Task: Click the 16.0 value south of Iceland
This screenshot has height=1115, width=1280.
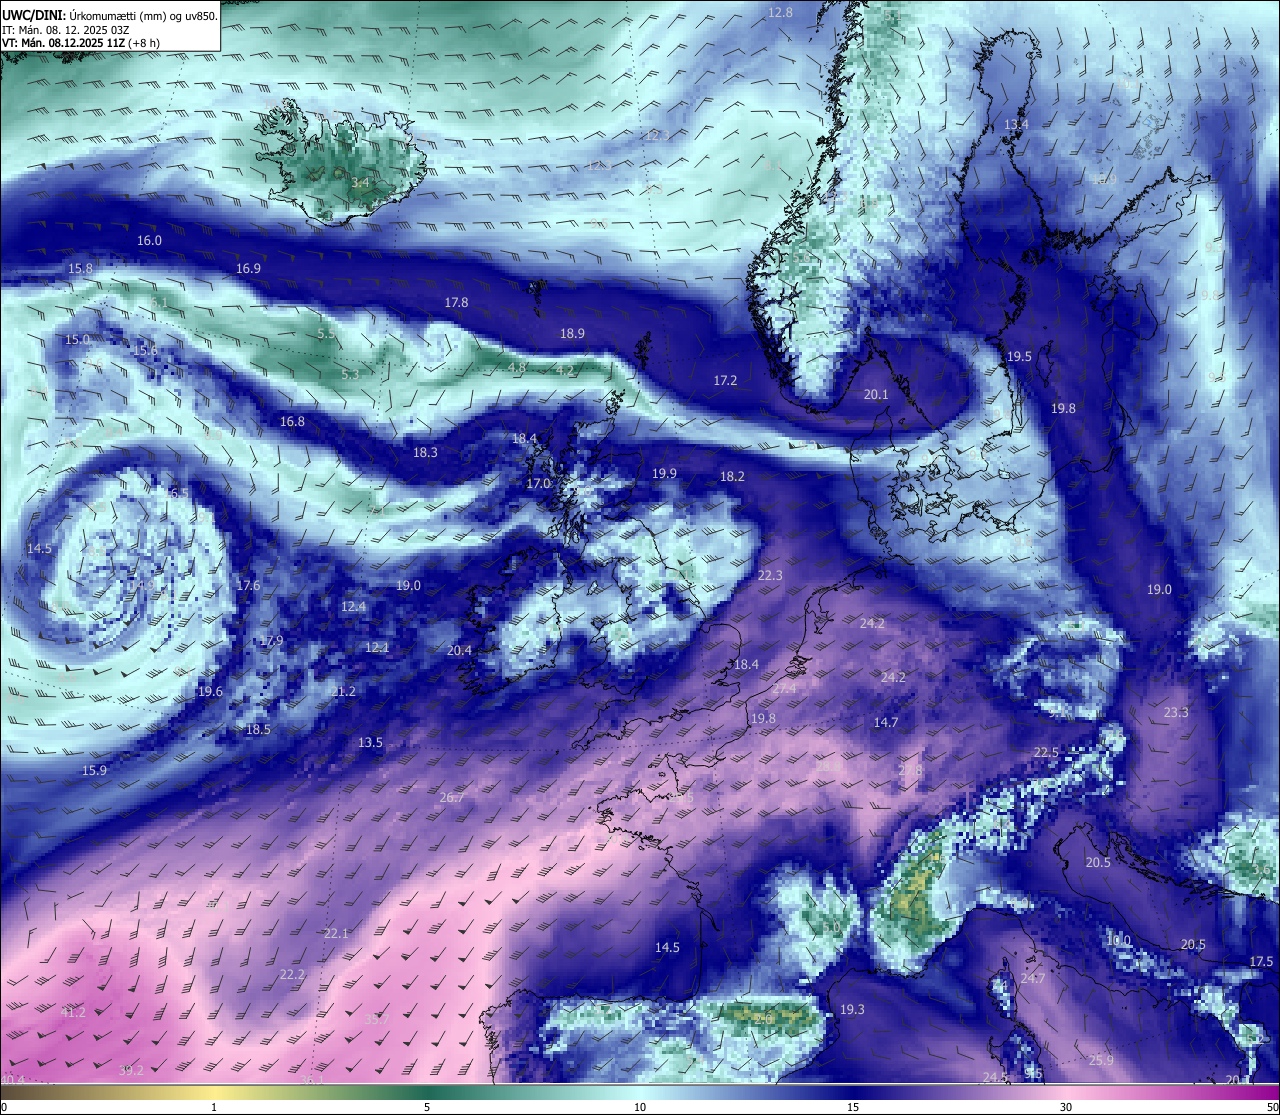Action: (149, 240)
